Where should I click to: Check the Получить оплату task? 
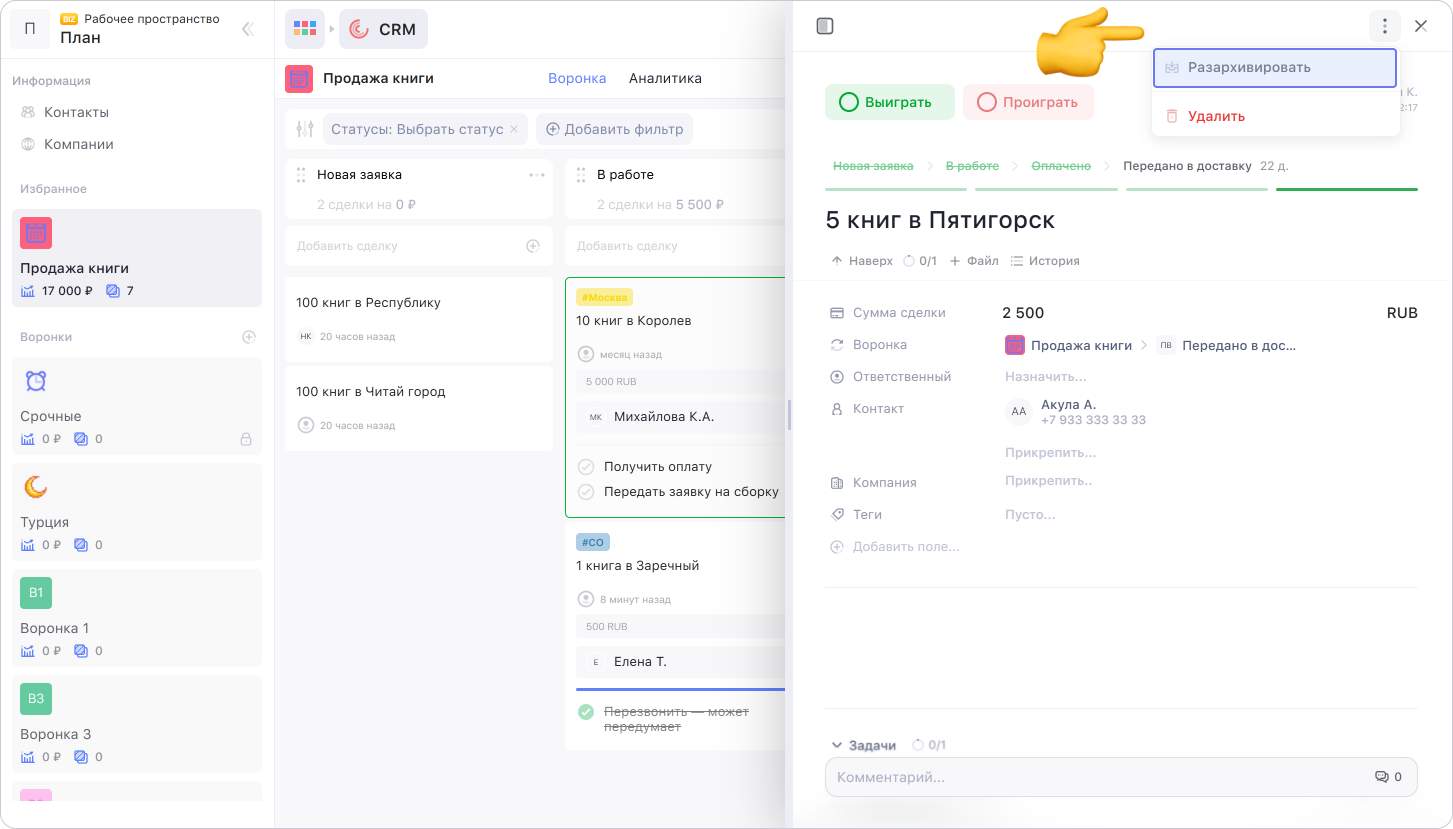pyautogui.click(x=586, y=467)
